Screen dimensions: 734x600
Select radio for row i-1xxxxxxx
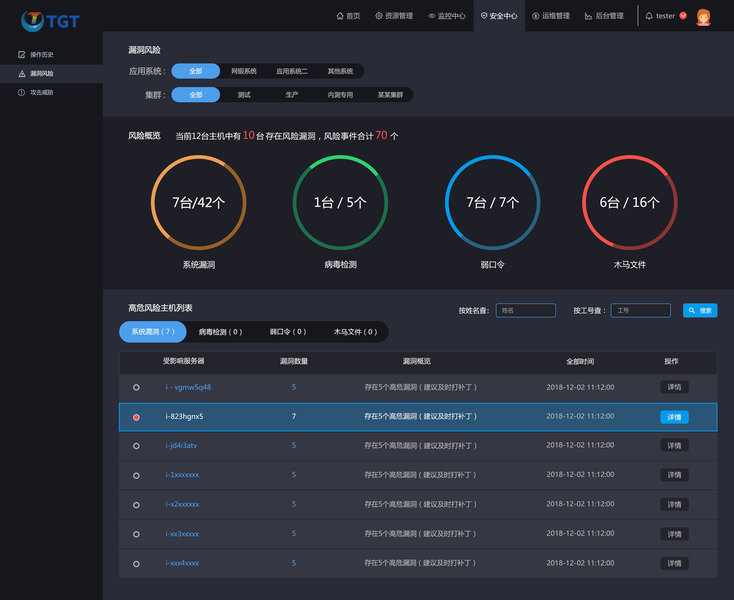(x=136, y=476)
